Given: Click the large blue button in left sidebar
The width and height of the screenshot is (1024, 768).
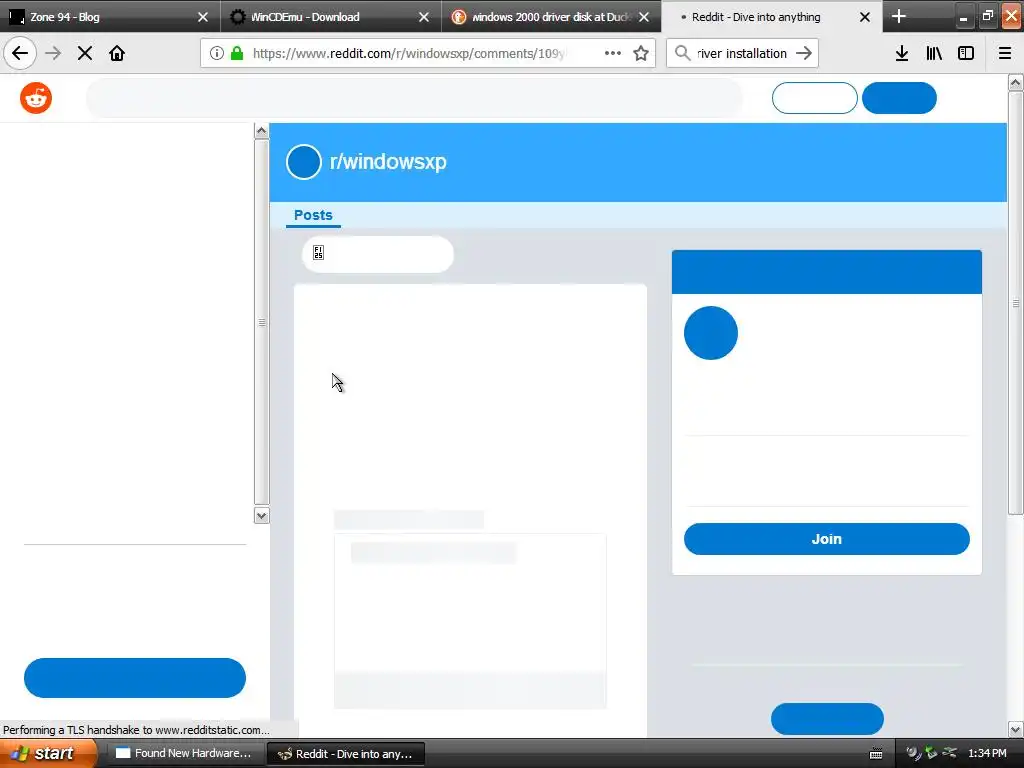Looking at the screenshot, I should click(x=135, y=678).
